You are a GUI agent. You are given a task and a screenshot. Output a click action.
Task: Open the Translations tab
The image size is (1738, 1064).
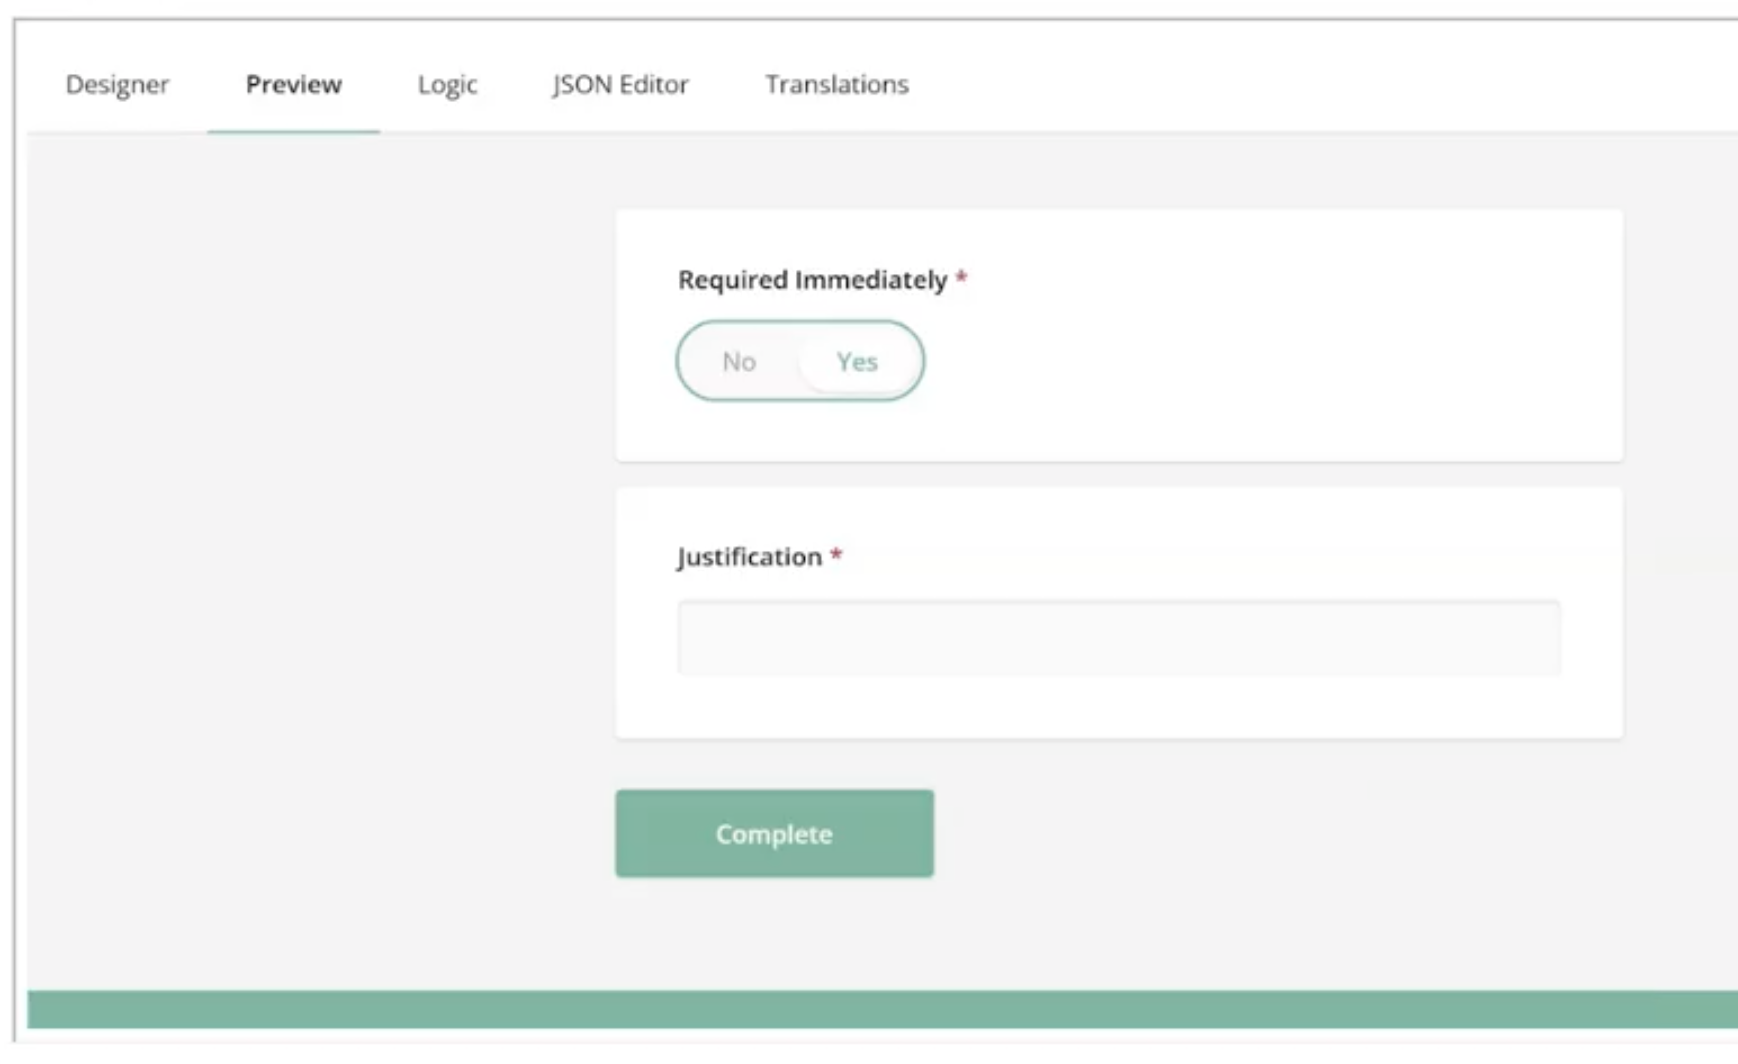pyautogui.click(x=837, y=85)
